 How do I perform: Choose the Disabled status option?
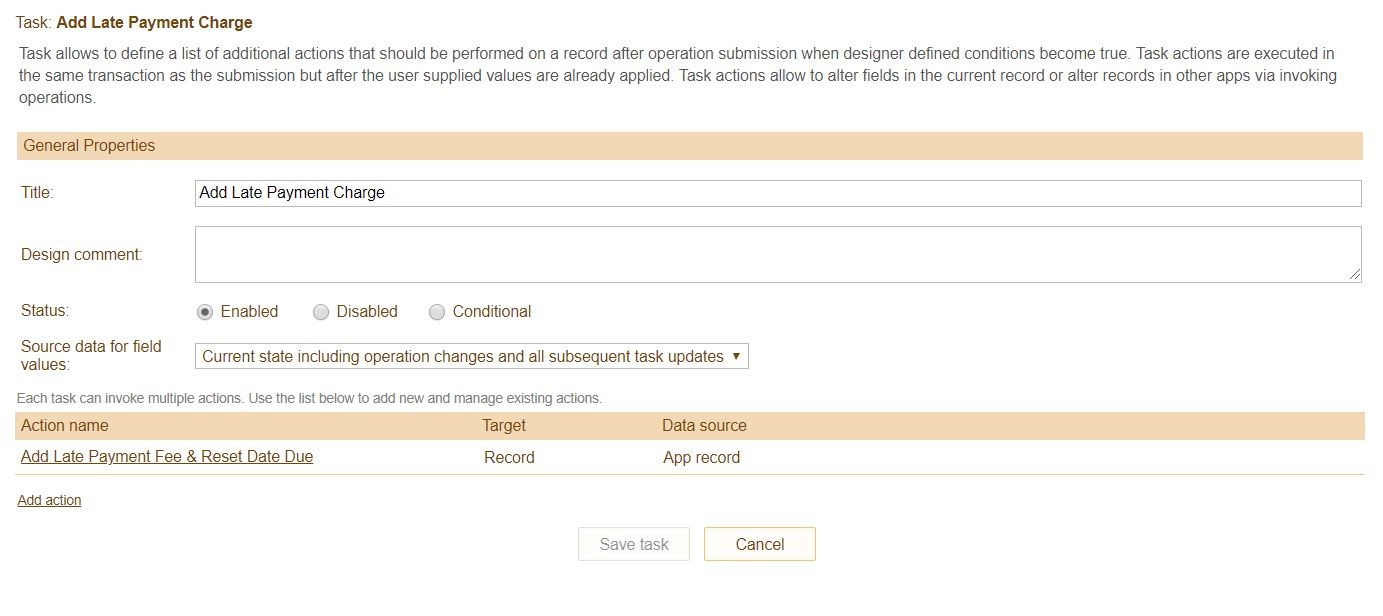pos(321,312)
